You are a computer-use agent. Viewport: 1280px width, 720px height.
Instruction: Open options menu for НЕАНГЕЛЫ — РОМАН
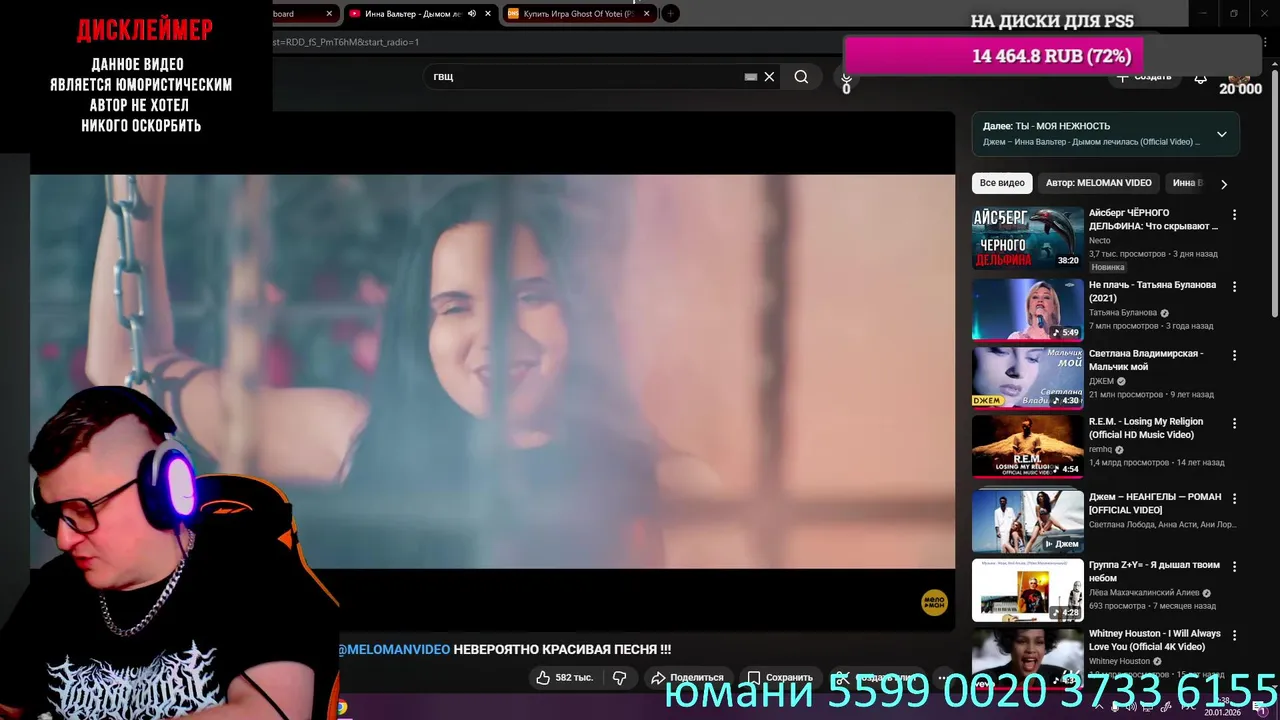coord(1234,498)
